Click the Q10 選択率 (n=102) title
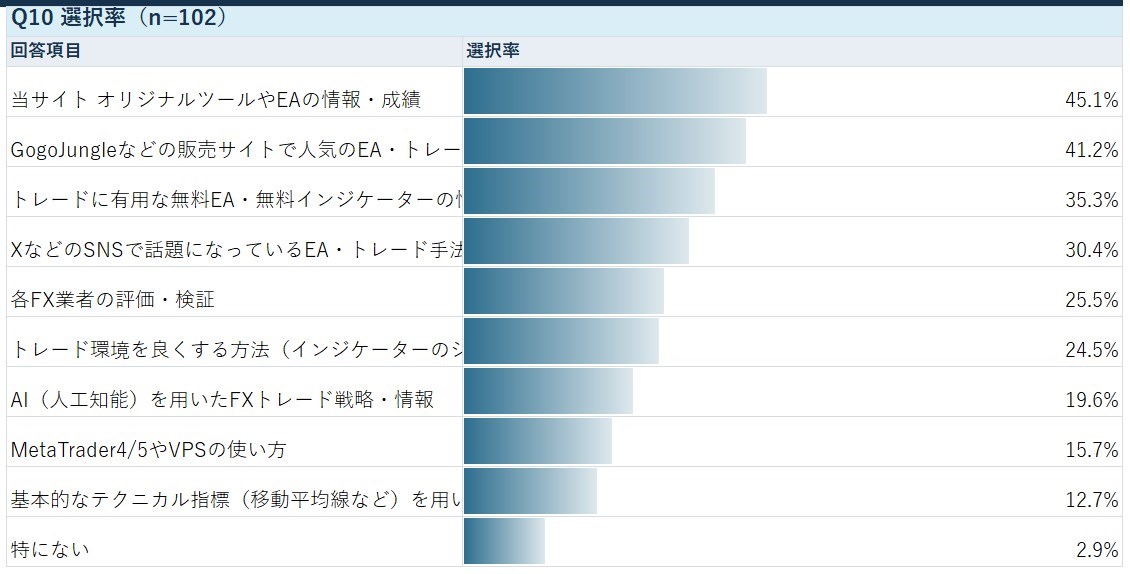Viewport: 1130px width, 574px height. coord(120,18)
